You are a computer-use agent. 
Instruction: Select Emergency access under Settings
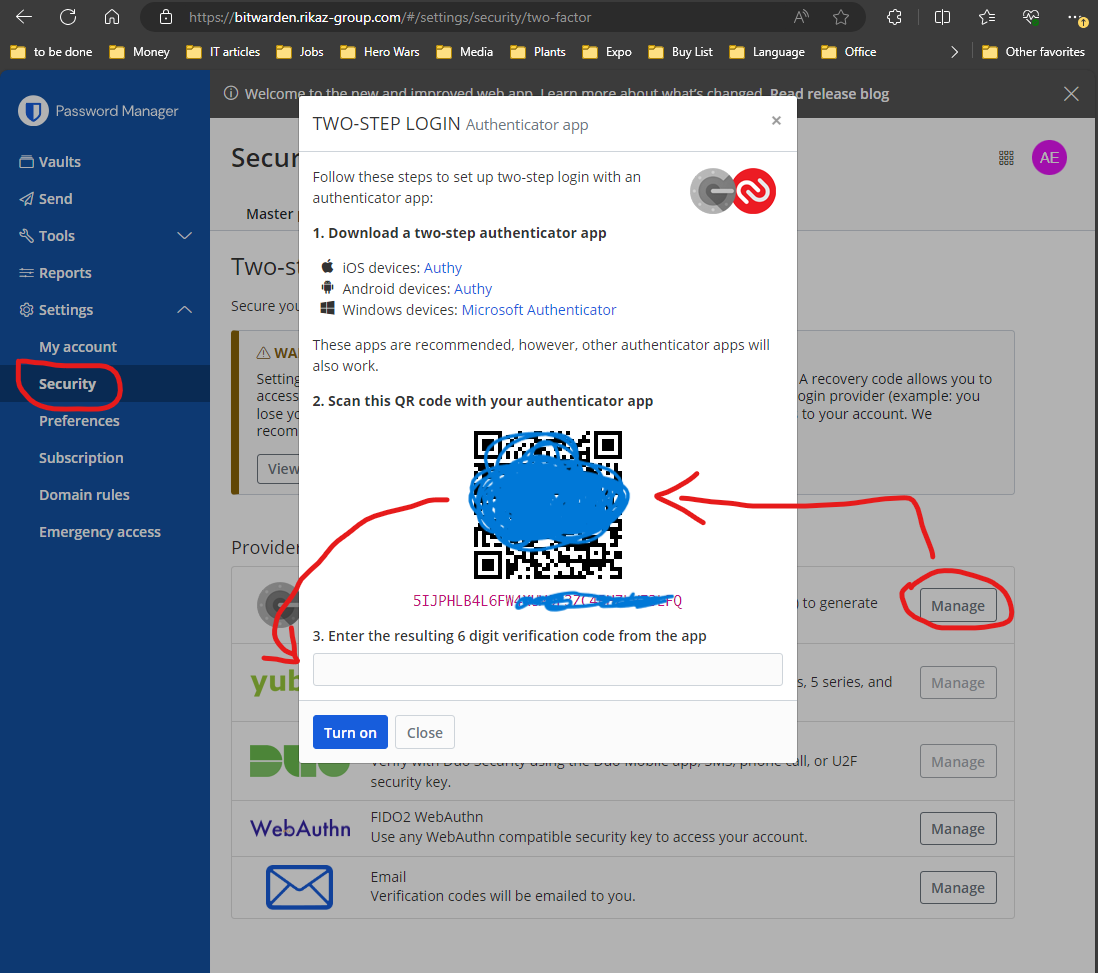99,532
